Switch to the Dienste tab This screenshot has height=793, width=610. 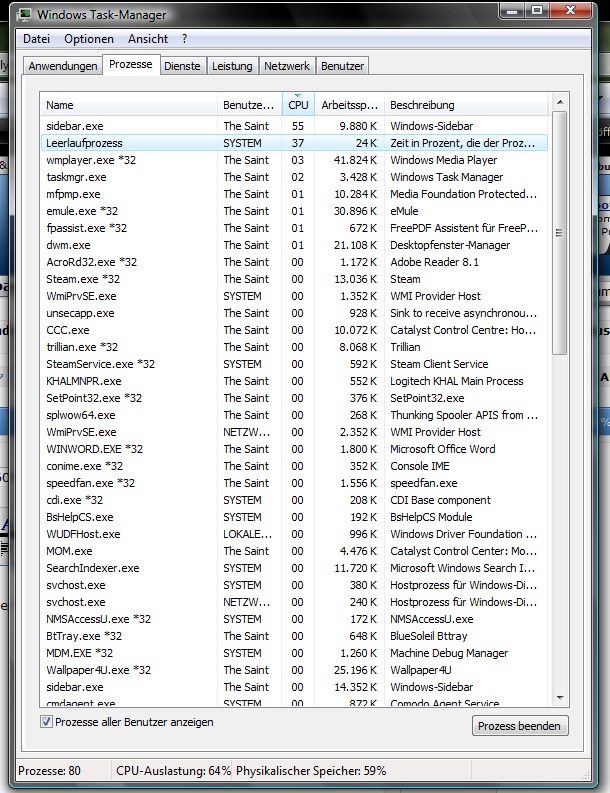click(182, 66)
